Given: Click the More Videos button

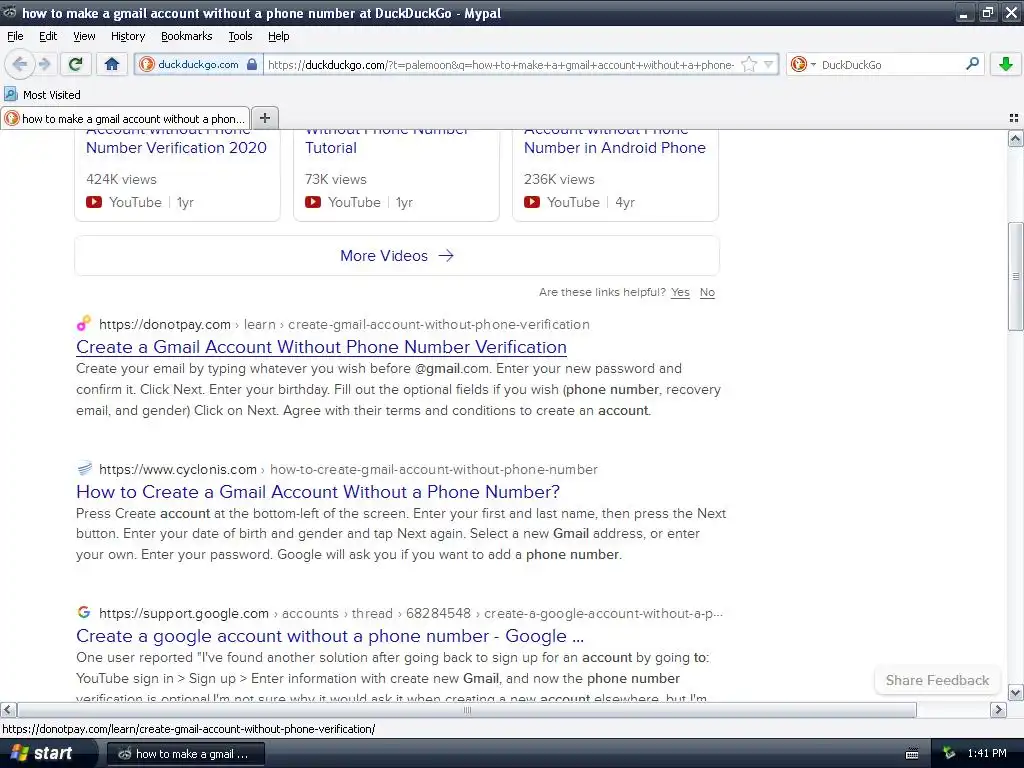Looking at the screenshot, I should coord(397,255).
